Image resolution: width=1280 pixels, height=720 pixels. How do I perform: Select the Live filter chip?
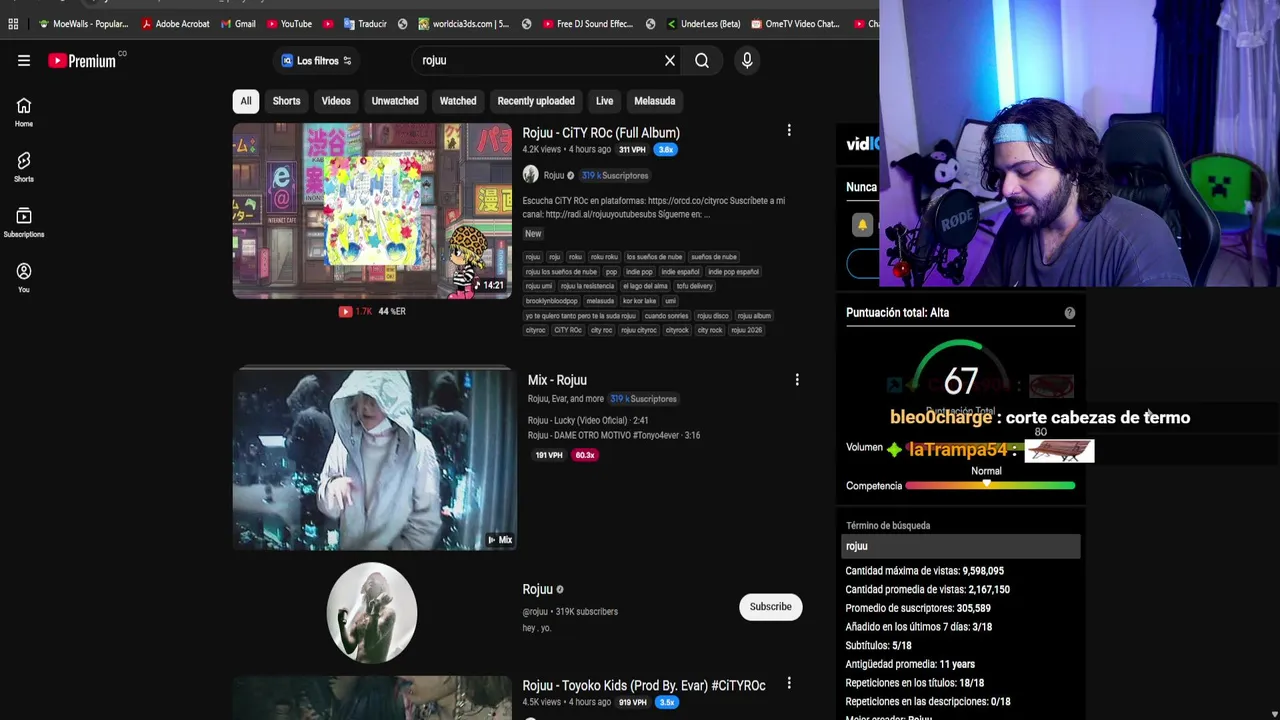[x=604, y=101]
